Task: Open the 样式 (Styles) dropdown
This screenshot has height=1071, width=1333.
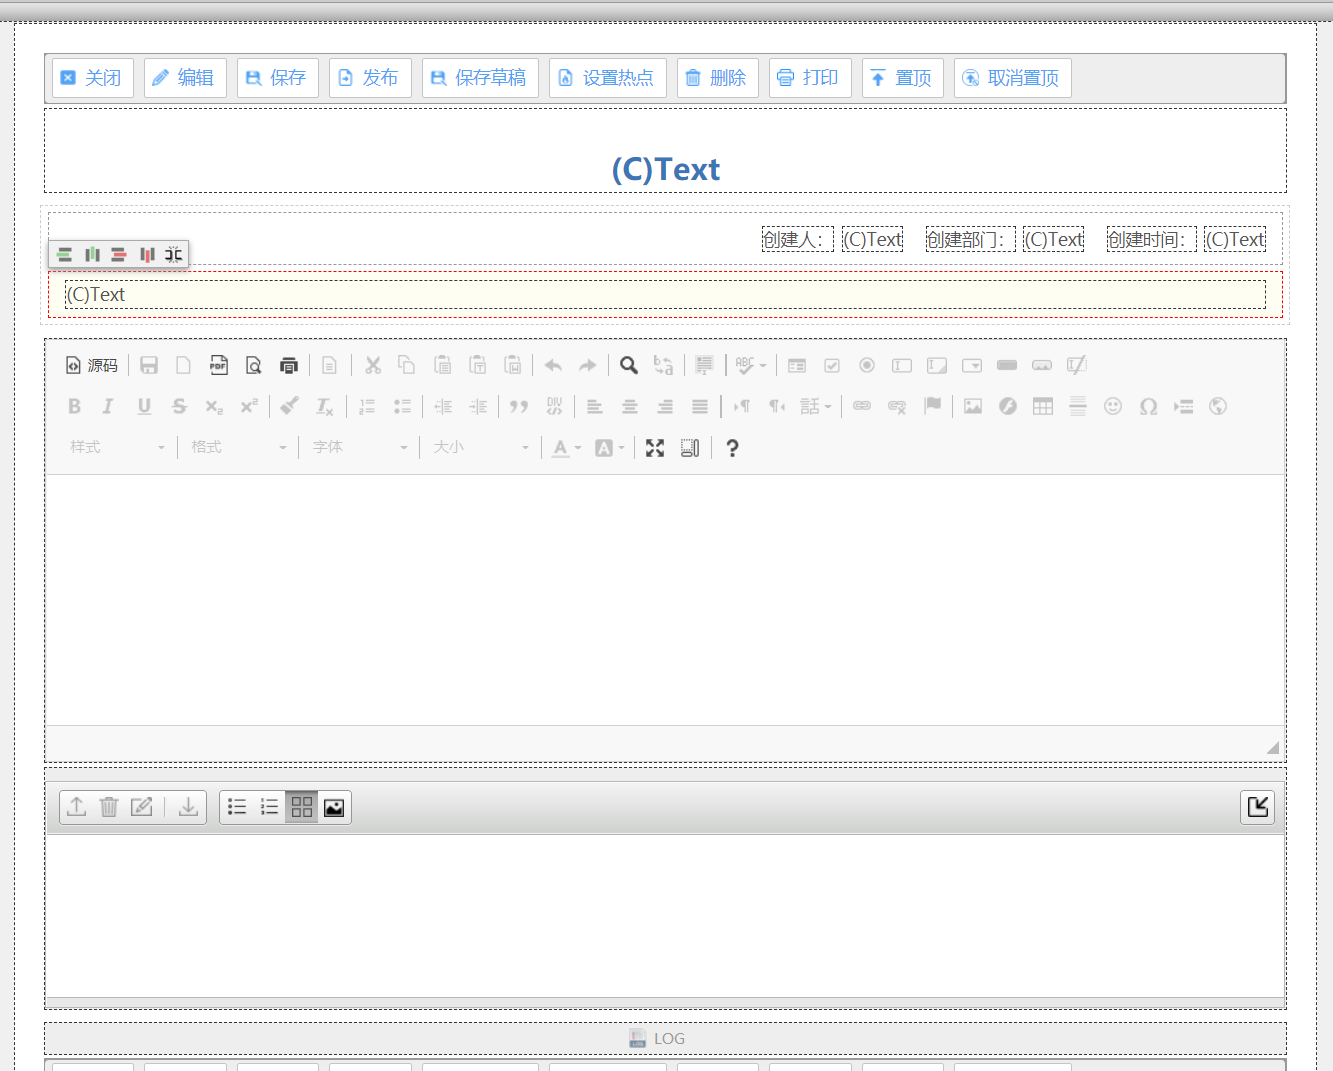Action: 117,448
